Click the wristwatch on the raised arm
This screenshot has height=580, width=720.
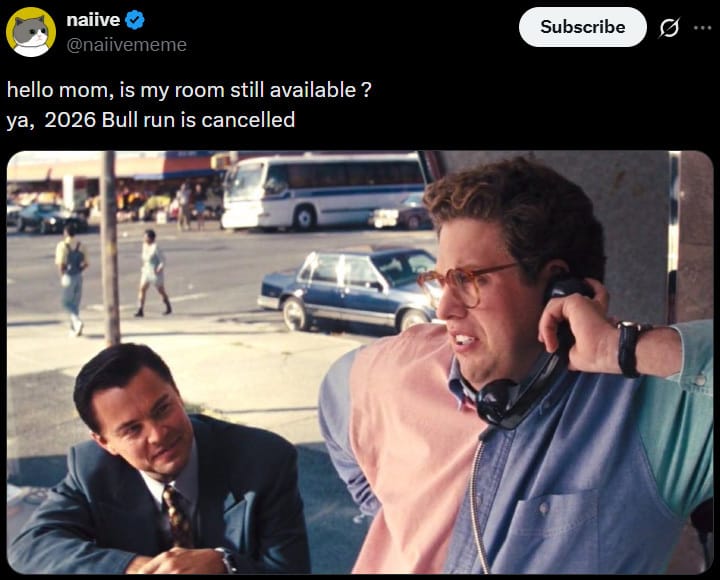click(630, 348)
